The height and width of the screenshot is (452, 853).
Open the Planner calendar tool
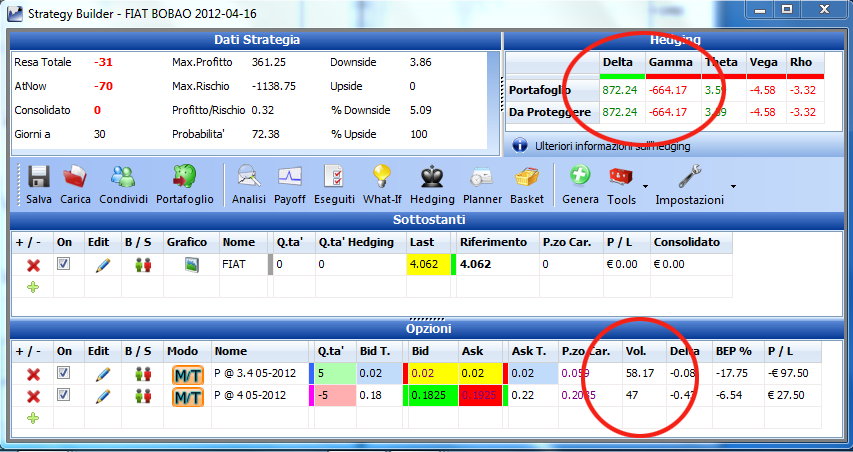click(x=482, y=177)
